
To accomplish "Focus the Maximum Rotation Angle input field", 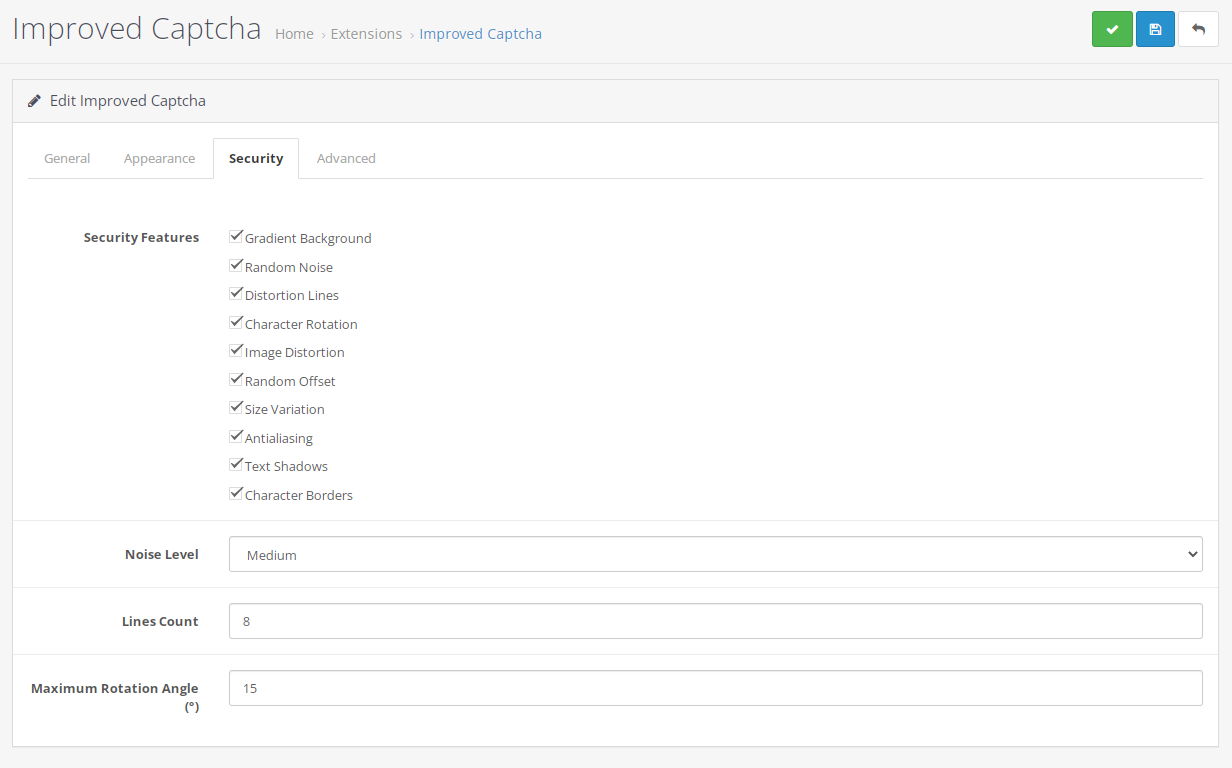I will pos(715,688).
